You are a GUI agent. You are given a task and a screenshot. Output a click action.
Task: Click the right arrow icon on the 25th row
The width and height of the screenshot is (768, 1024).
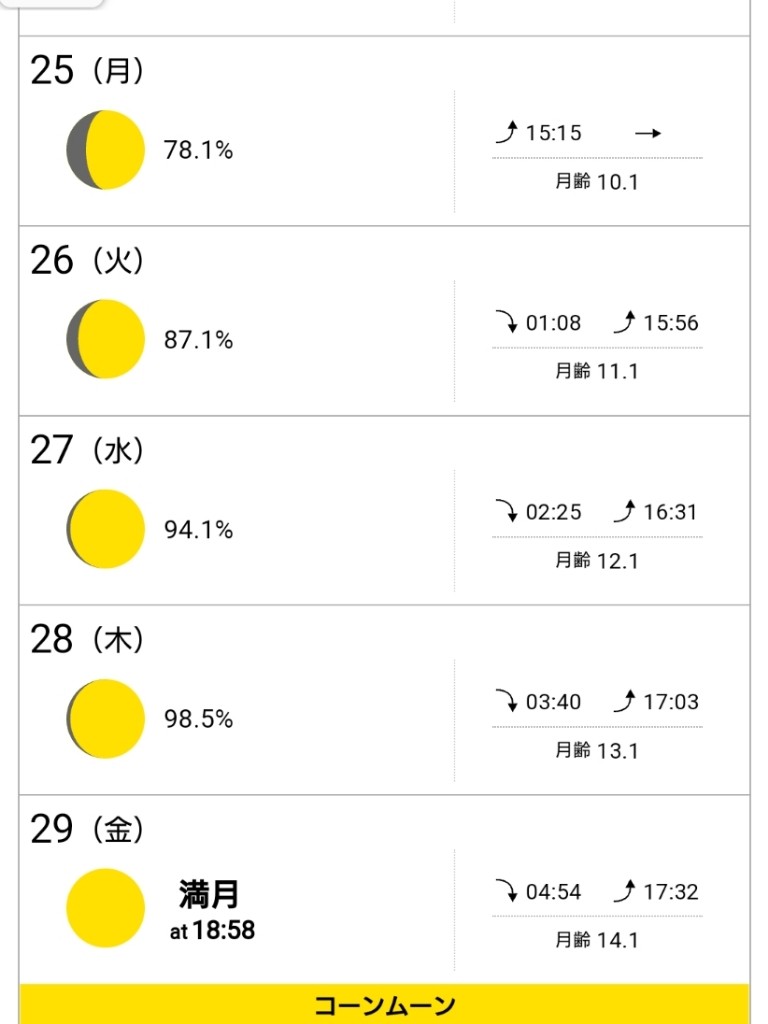(x=648, y=133)
